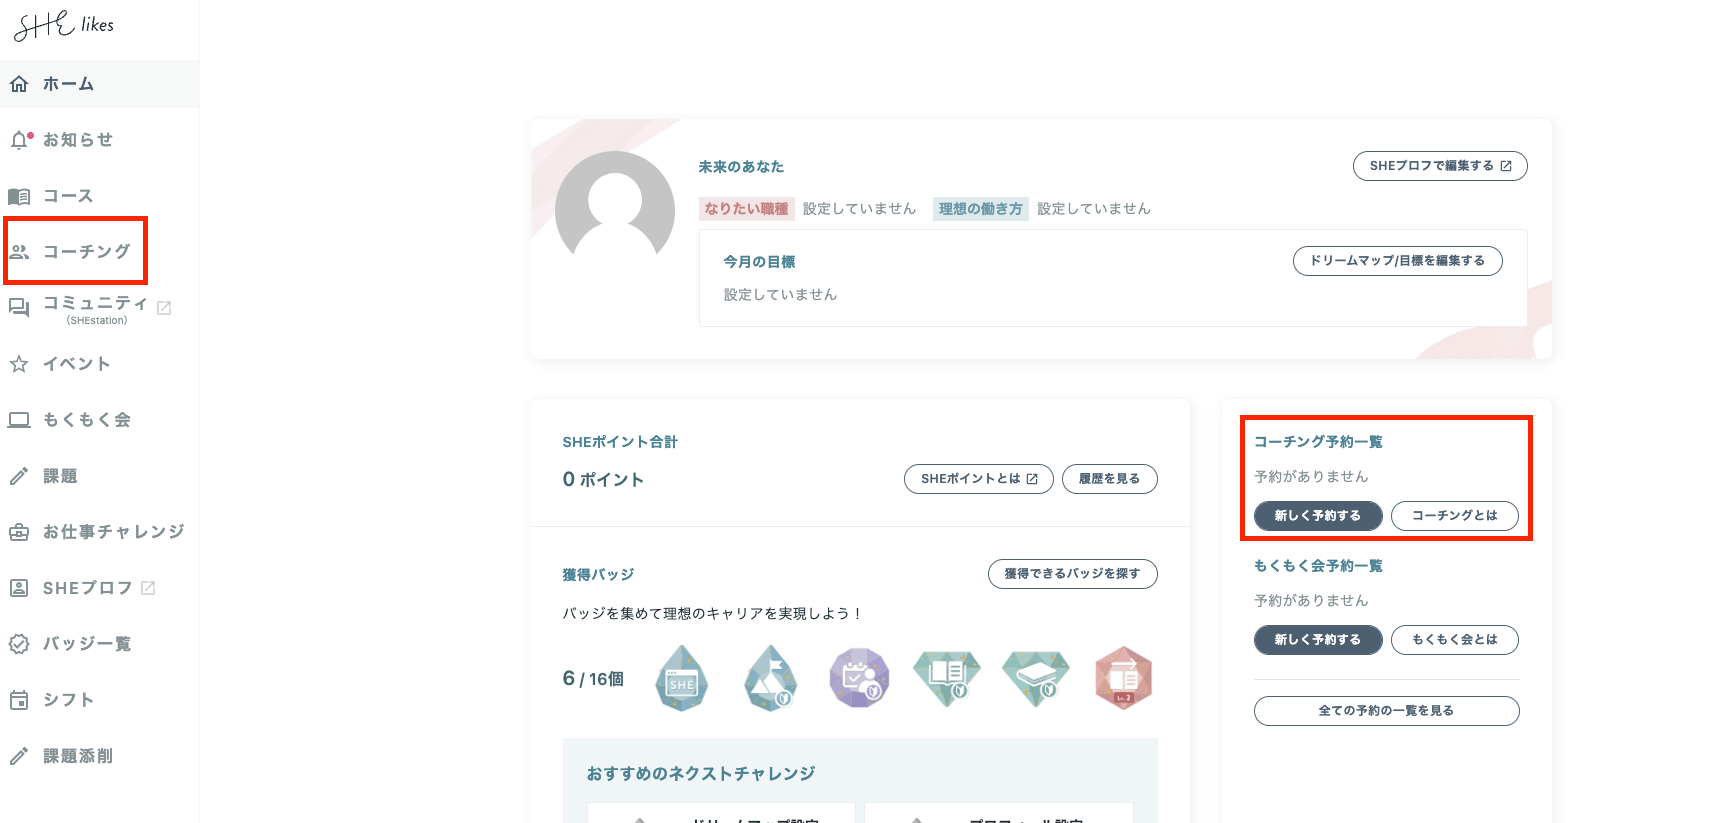Click the おすすめのネクストチャレンジ heading

(701, 774)
